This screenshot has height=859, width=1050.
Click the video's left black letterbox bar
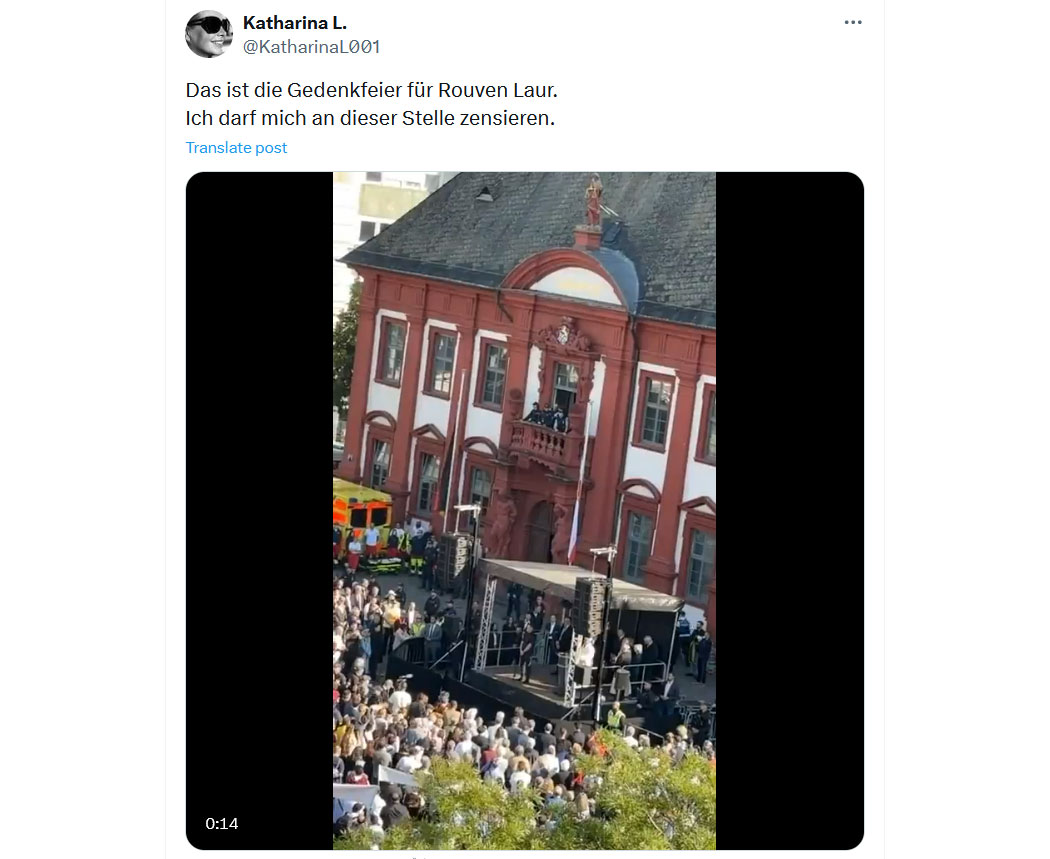(x=259, y=511)
